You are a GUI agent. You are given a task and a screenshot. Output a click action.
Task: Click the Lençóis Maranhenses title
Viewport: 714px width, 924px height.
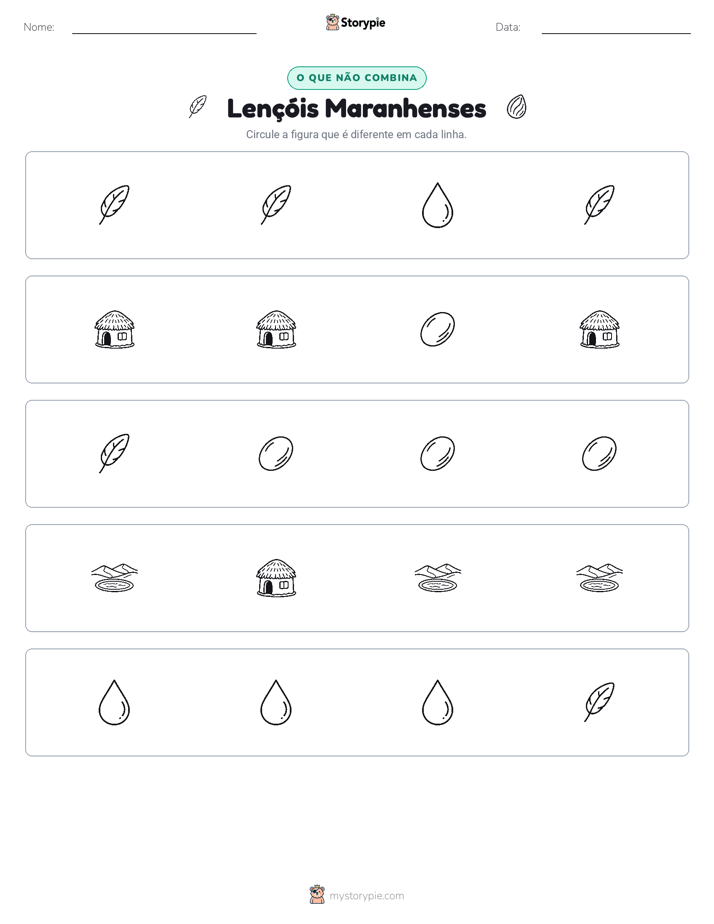[356, 108]
